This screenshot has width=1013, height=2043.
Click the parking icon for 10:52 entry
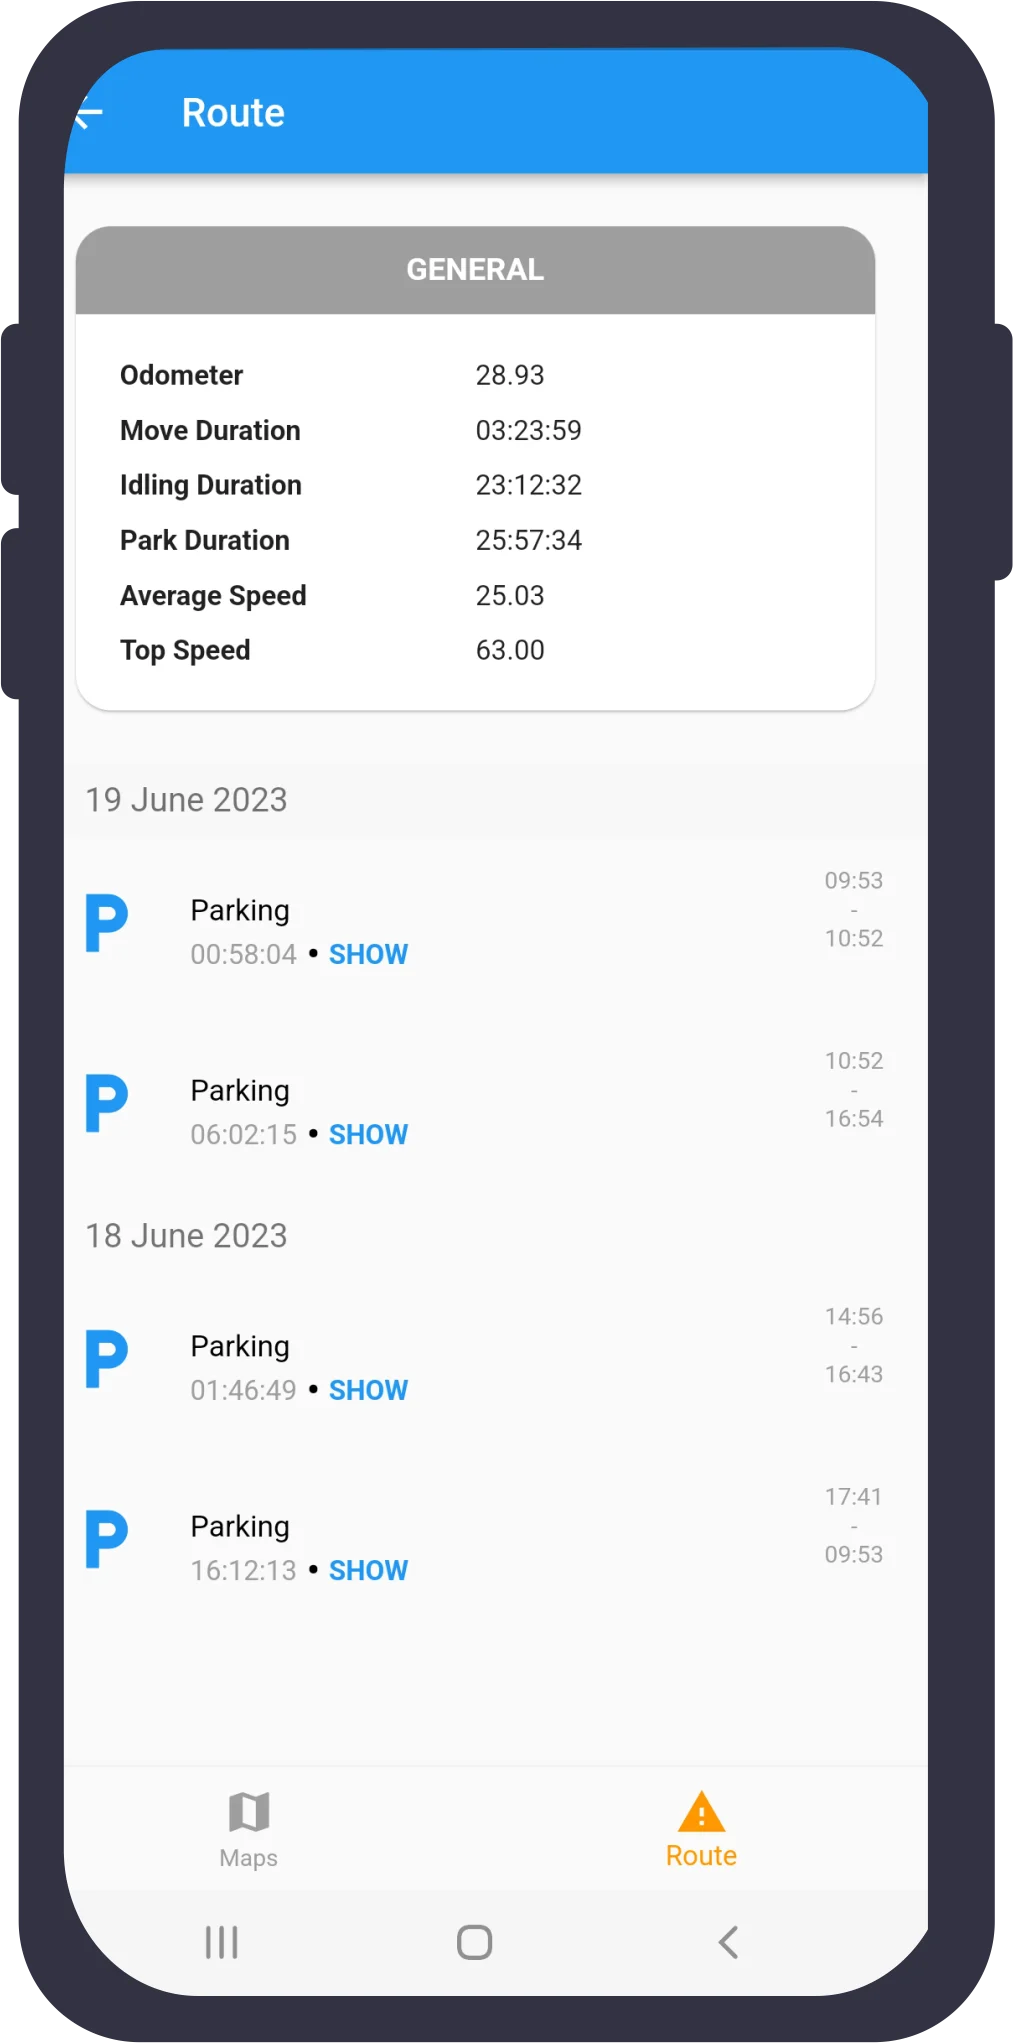click(106, 1103)
